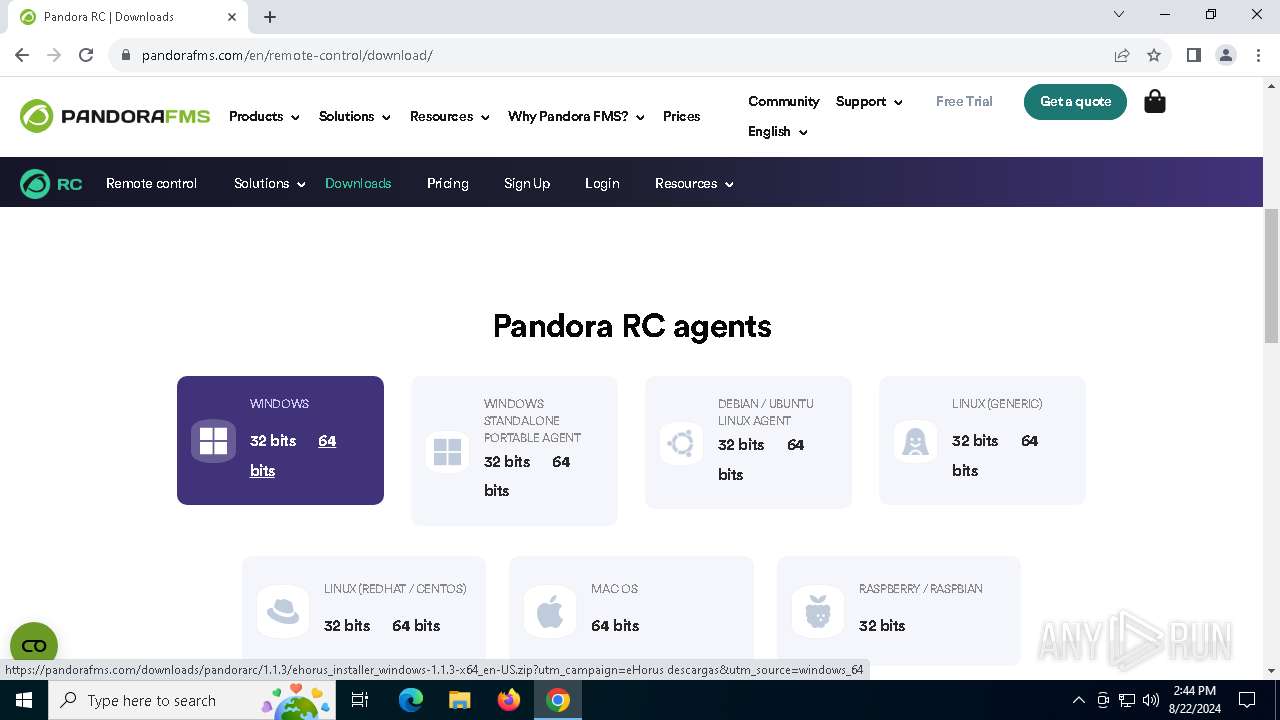Click the Pandora FMS logo
The image size is (1280, 720).
tap(115, 116)
